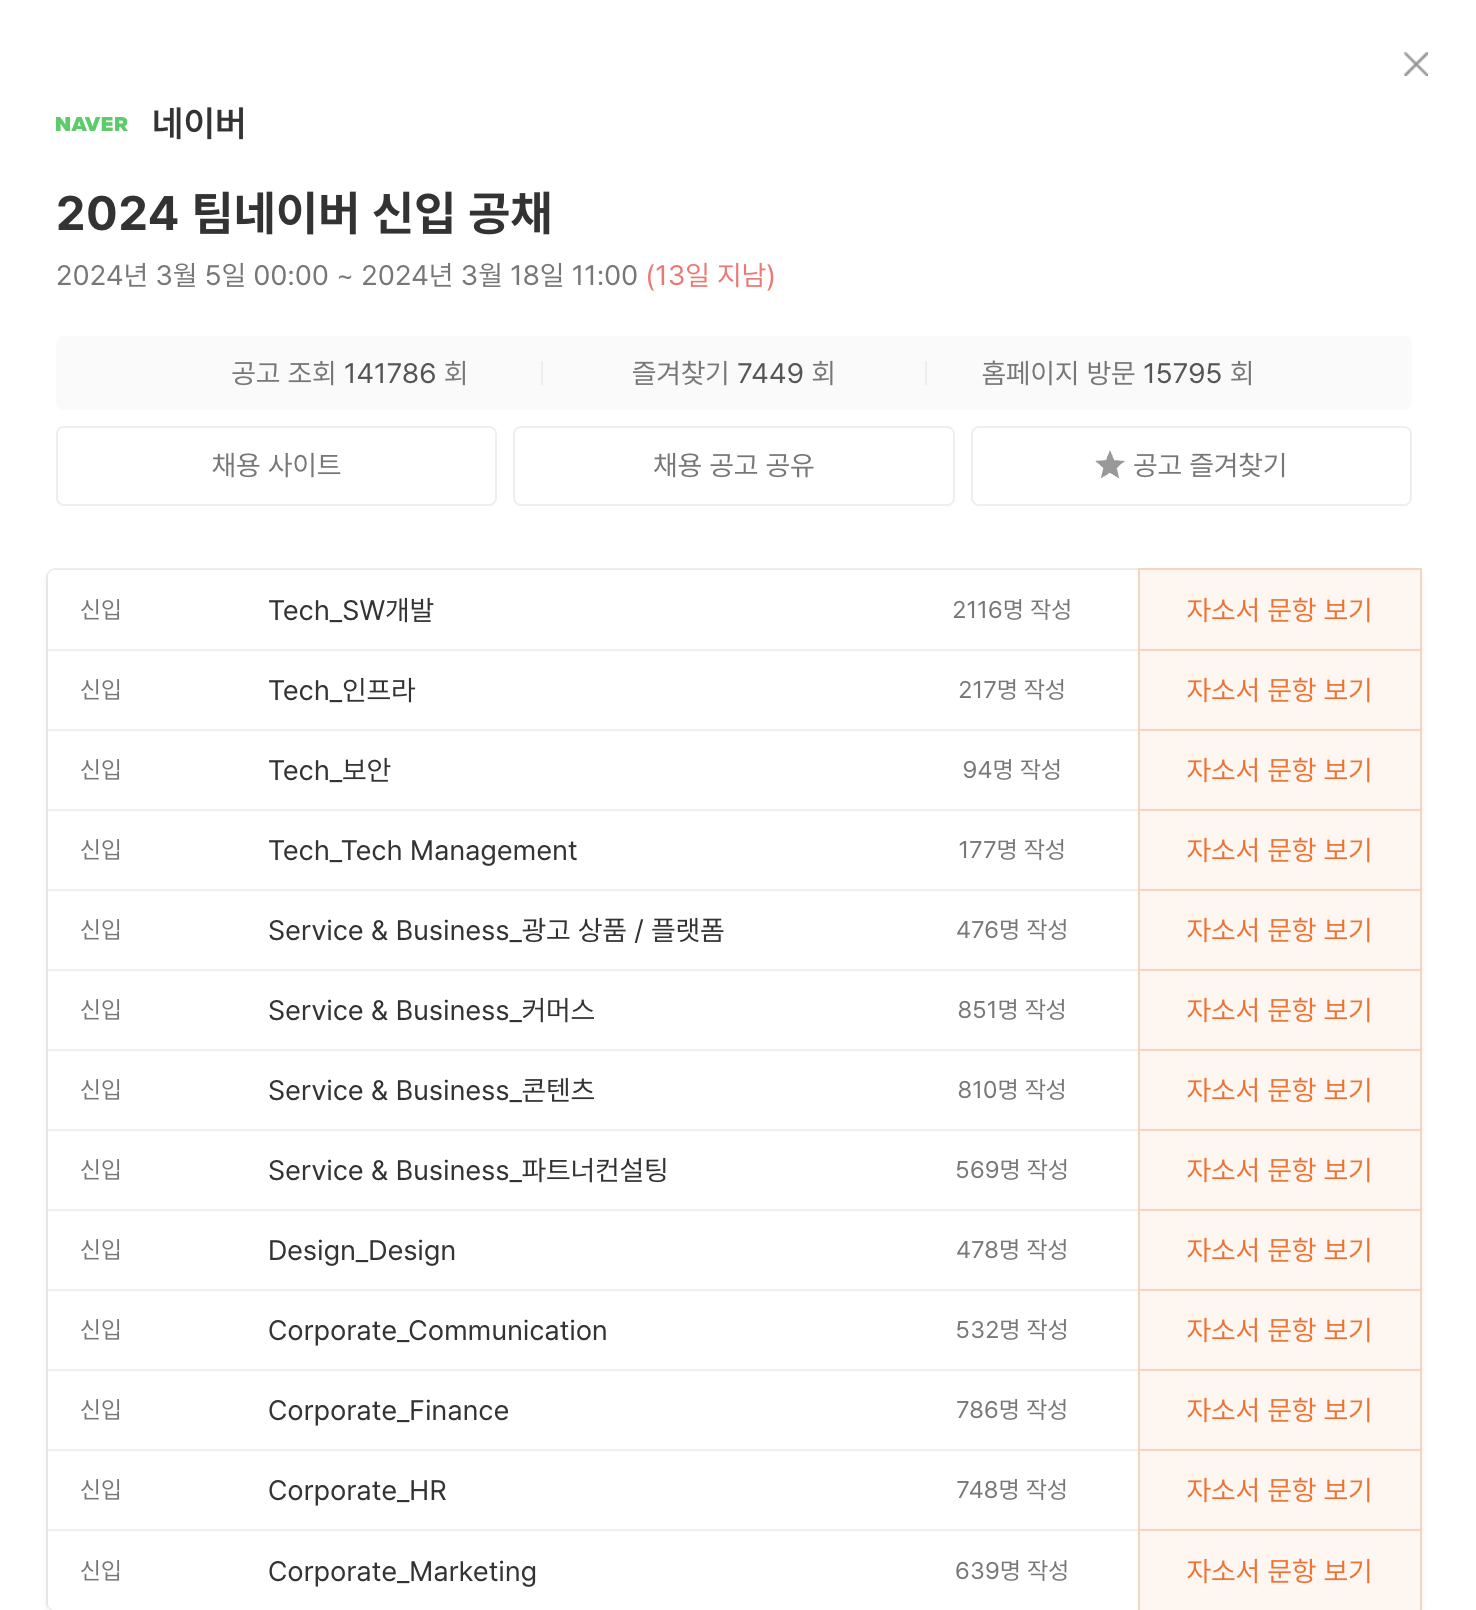1476x1610 pixels.
Task: Select the Tech_인프라 position name
Action: click(342, 690)
